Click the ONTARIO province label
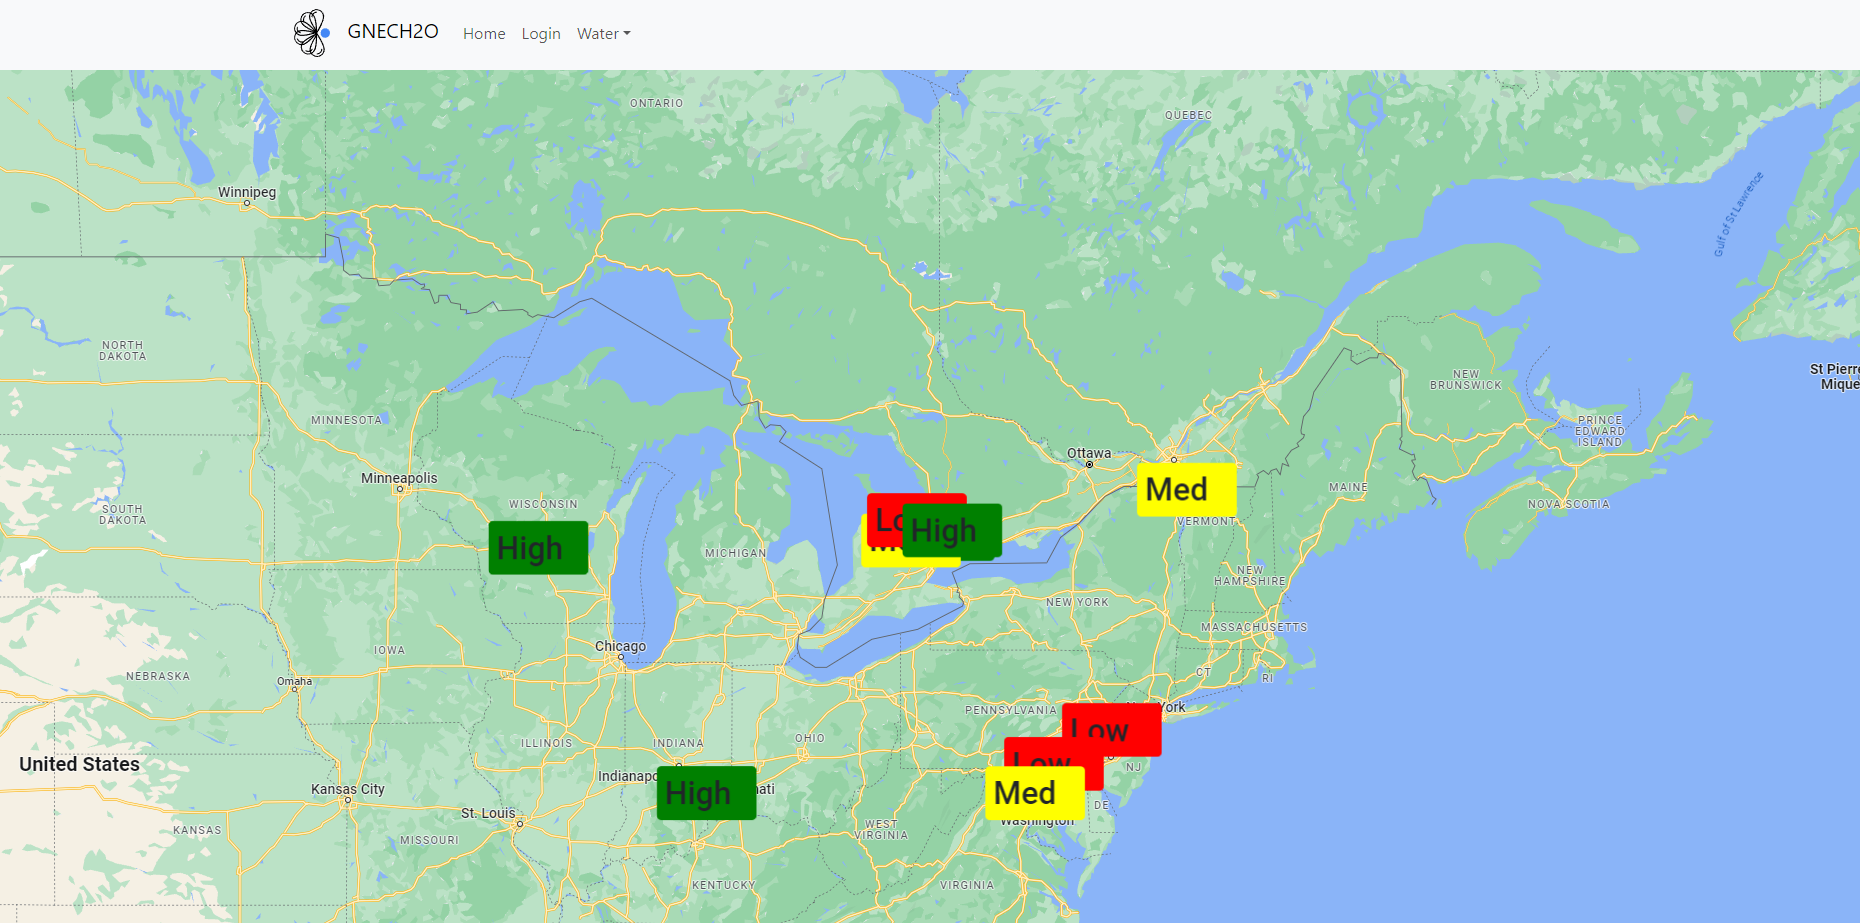 [x=657, y=103]
